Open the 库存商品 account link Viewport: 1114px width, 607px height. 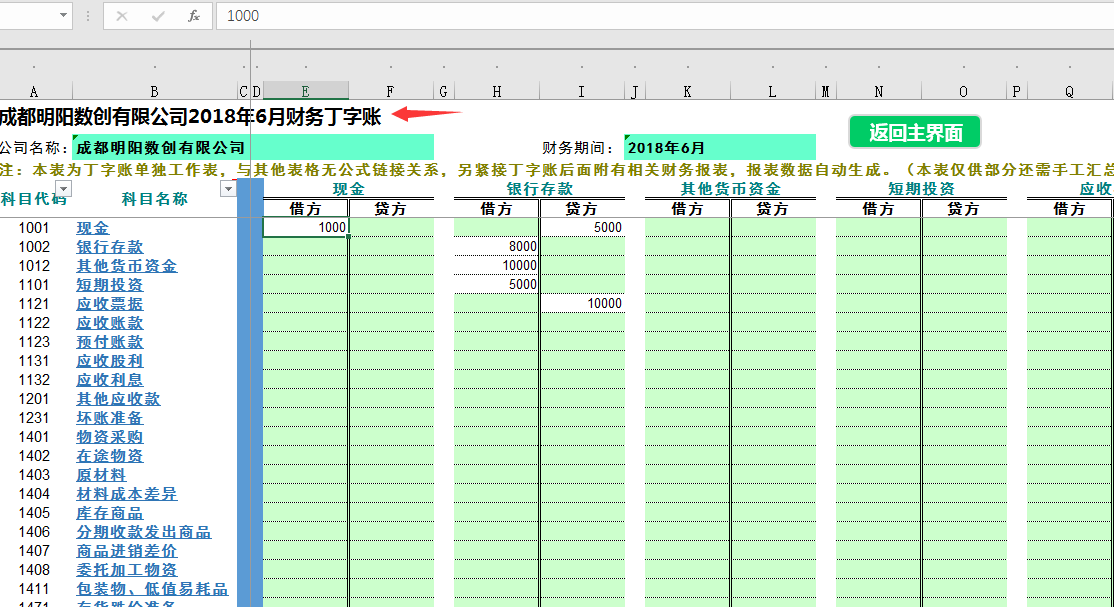pyautogui.click(x=109, y=513)
